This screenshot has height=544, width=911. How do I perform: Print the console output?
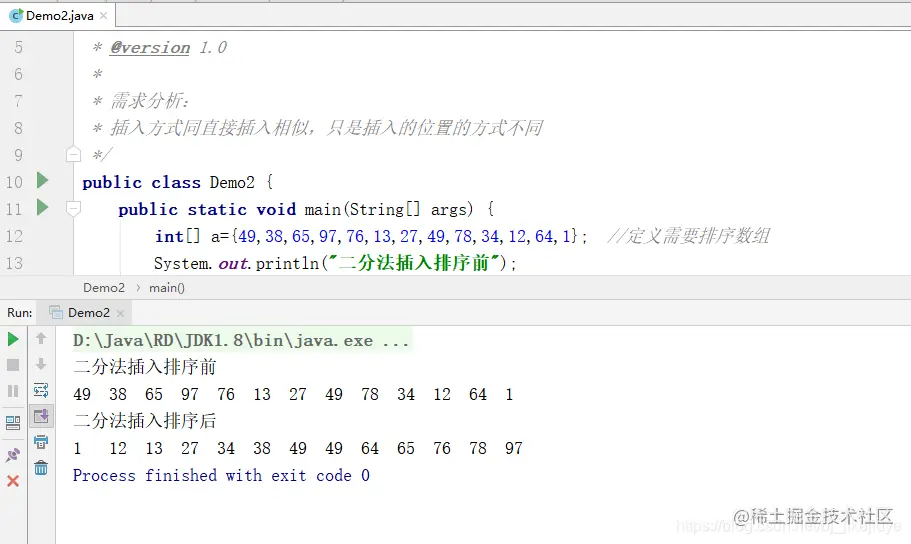41,442
